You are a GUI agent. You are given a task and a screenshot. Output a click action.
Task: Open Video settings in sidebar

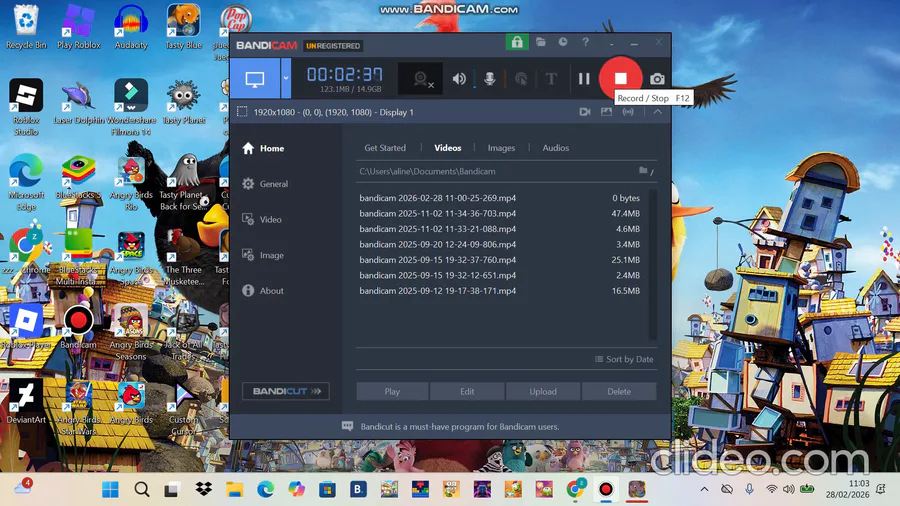coord(262,220)
